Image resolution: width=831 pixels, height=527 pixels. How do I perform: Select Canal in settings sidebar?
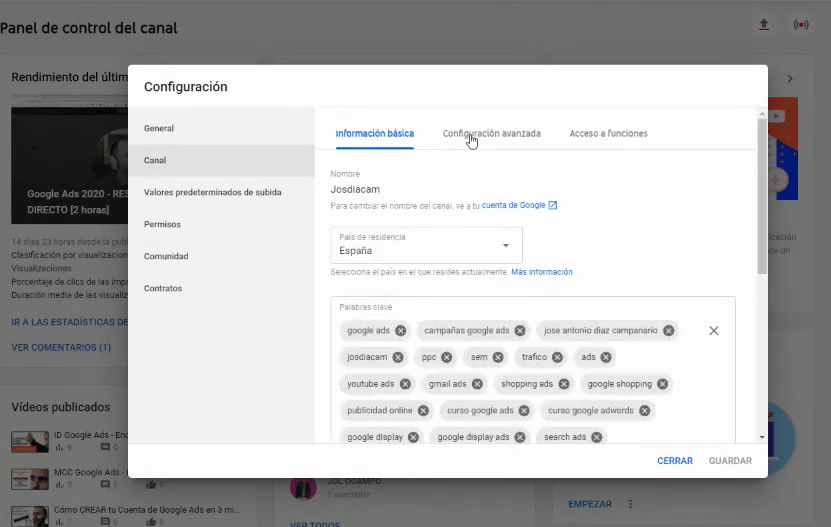point(222,160)
